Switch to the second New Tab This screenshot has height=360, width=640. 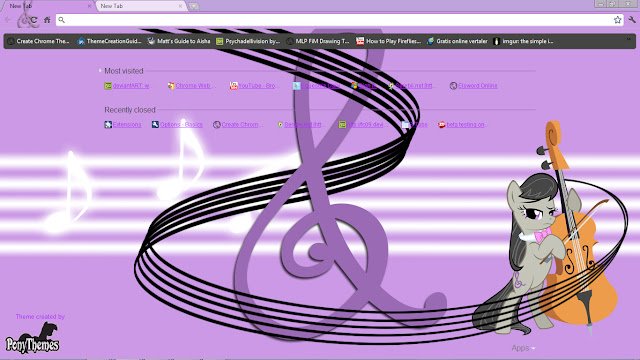click(x=141, y=6)
